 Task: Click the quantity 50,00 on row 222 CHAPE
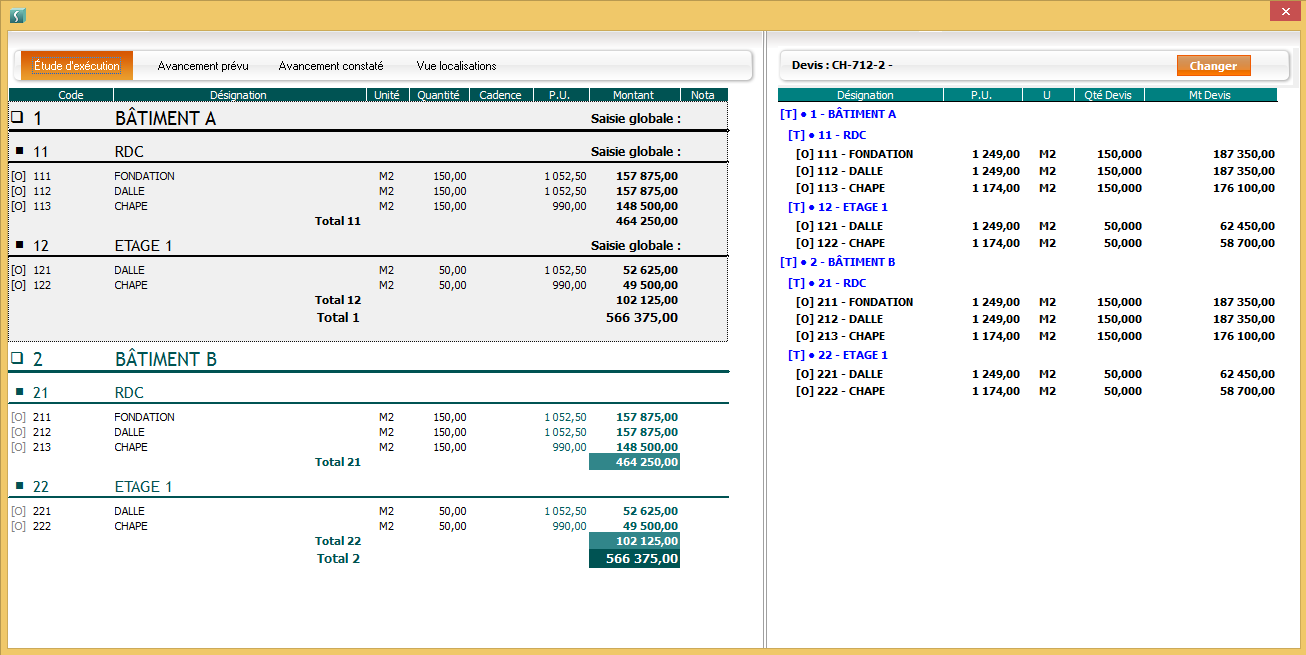coord(452,526)
